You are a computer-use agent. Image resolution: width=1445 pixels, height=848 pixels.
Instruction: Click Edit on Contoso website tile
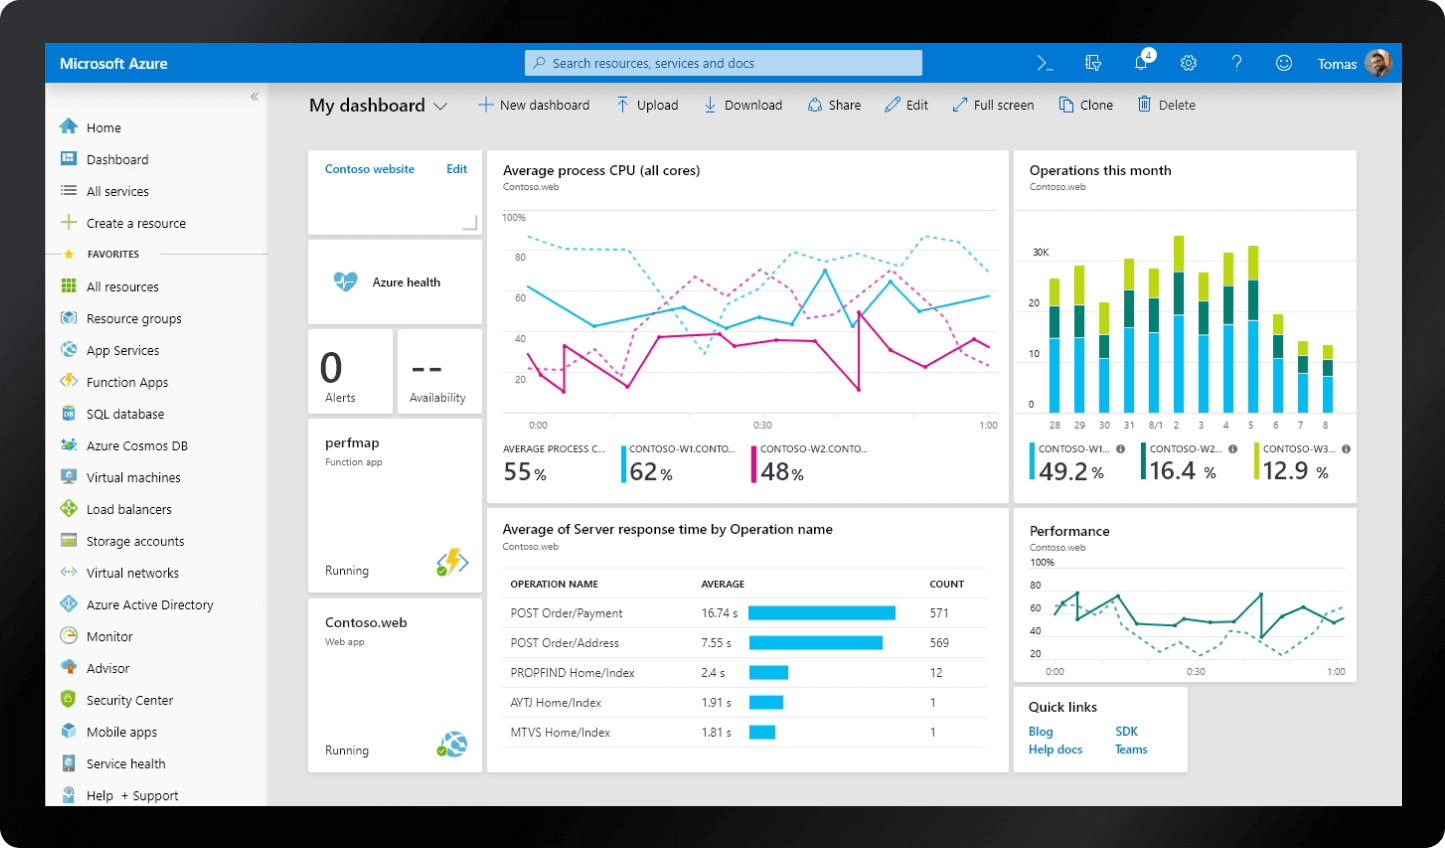coord(456,169)
